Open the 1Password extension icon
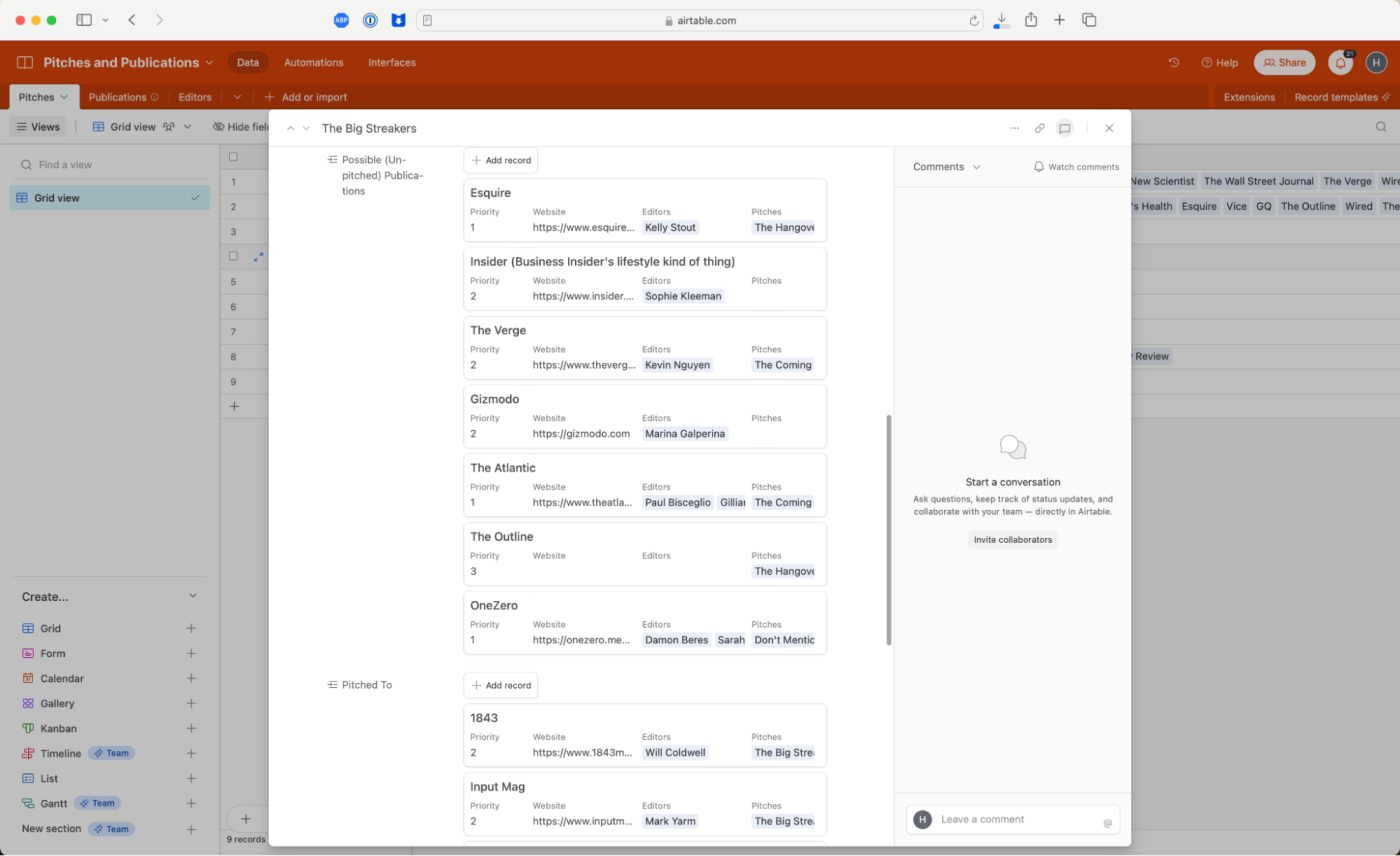 pos(370,20)
